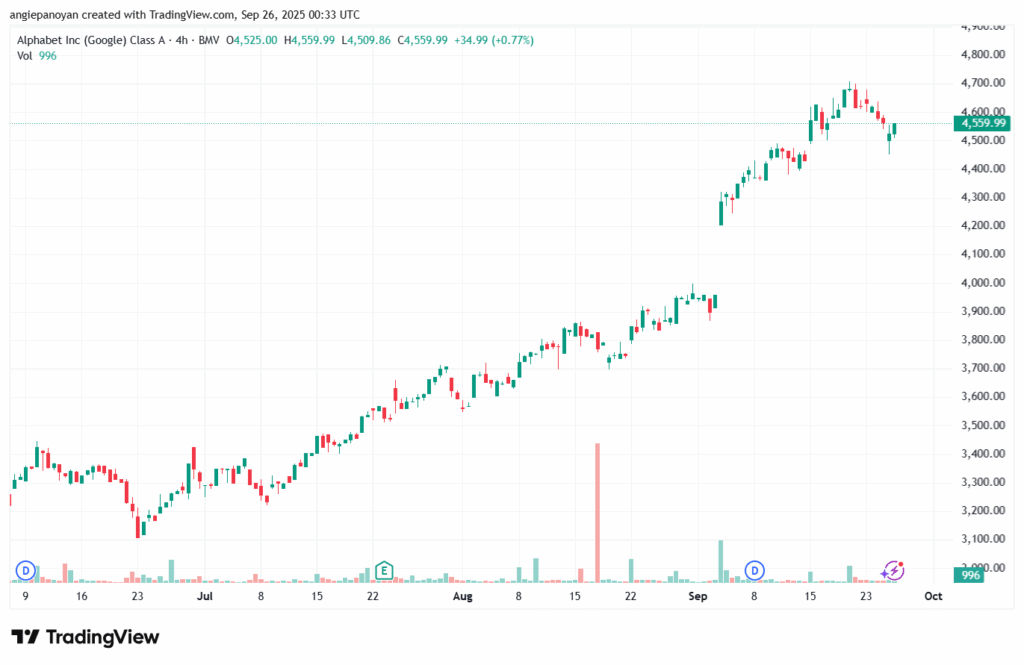Click the Oct label on time axis
This screenshot has width=1024, height=665.
pyautogui.click(x=933, y=596)
